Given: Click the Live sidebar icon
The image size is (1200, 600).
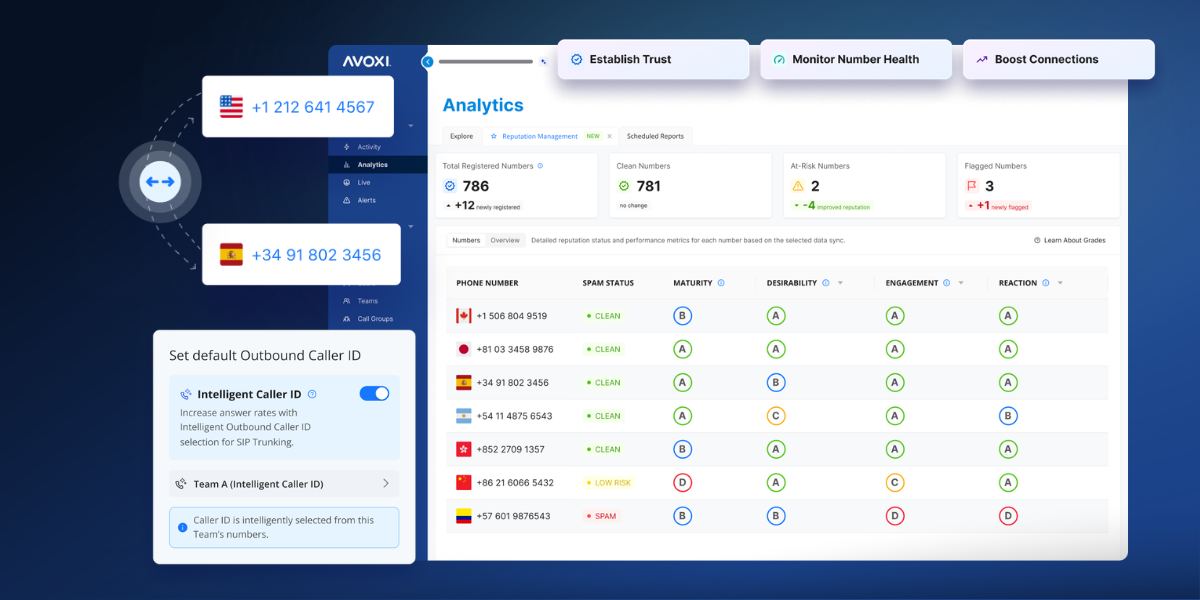Looking at the screenshot, I should 346,183.
